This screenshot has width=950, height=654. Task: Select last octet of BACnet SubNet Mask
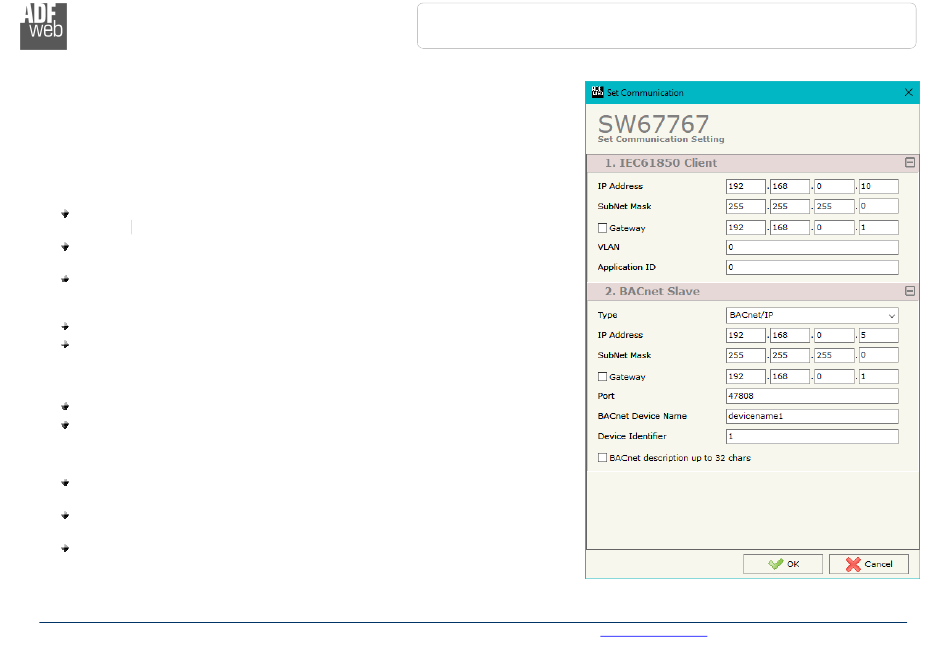tap(878, 355)
